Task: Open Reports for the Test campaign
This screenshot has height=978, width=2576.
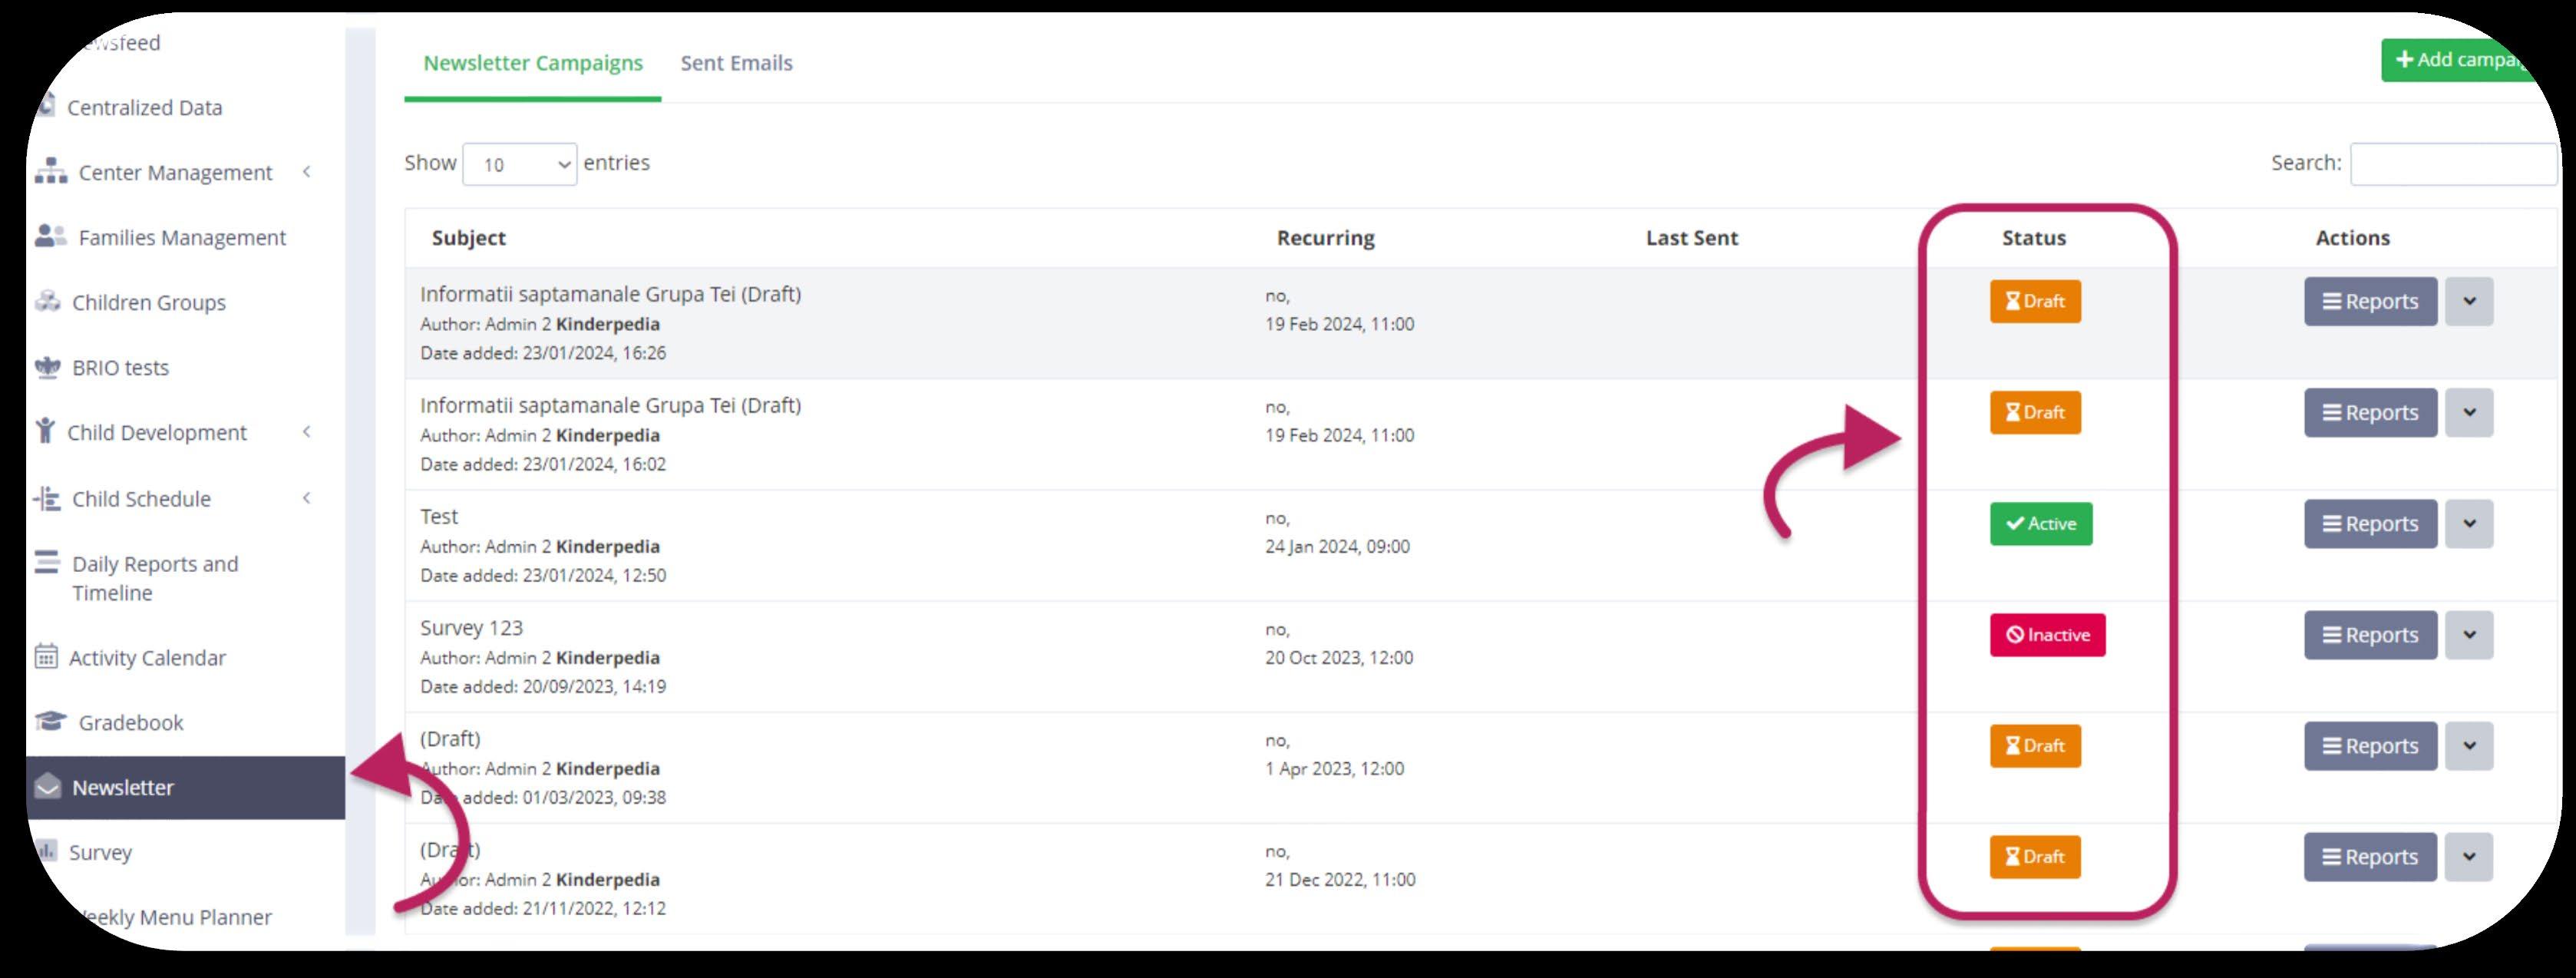Action: point(2370,523)
